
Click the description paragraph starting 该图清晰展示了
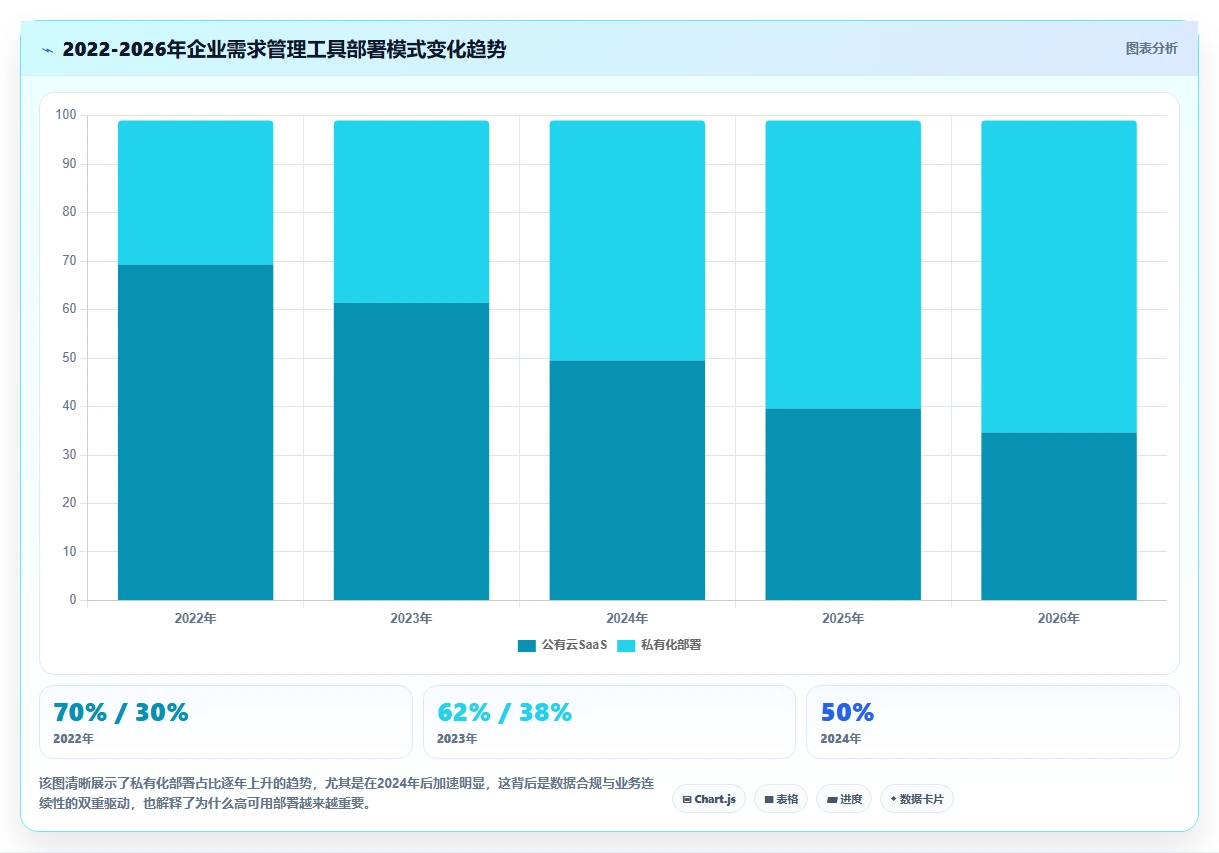coord(346,792)
